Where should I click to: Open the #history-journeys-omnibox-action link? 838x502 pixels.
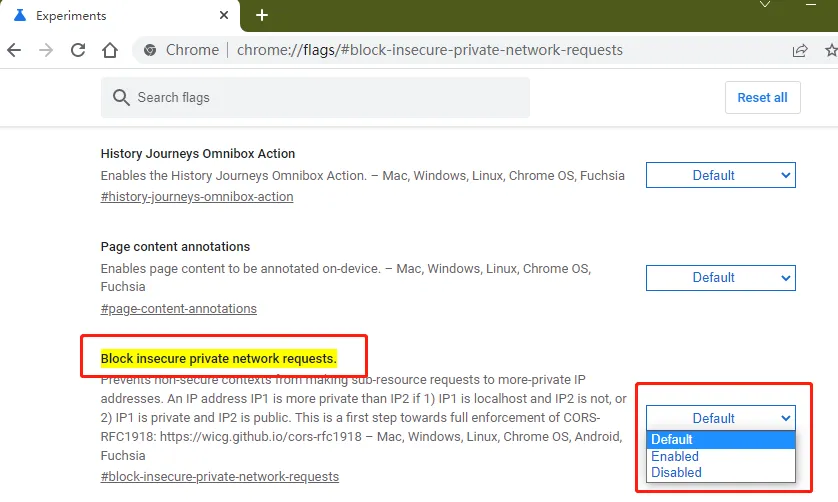(197, 197)
